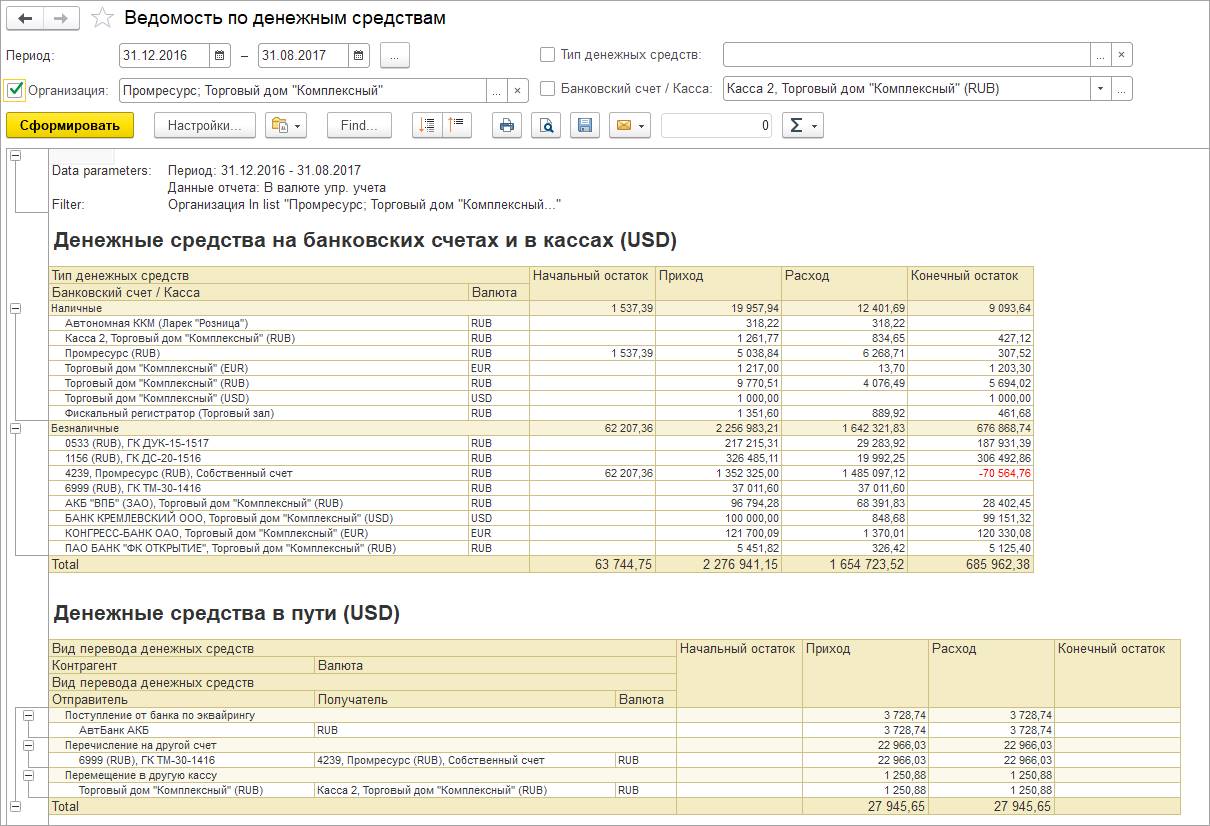The width and height of the screenshot is (1210, 826).
Task: Open calendar for period end date
Action: point(359,55)
